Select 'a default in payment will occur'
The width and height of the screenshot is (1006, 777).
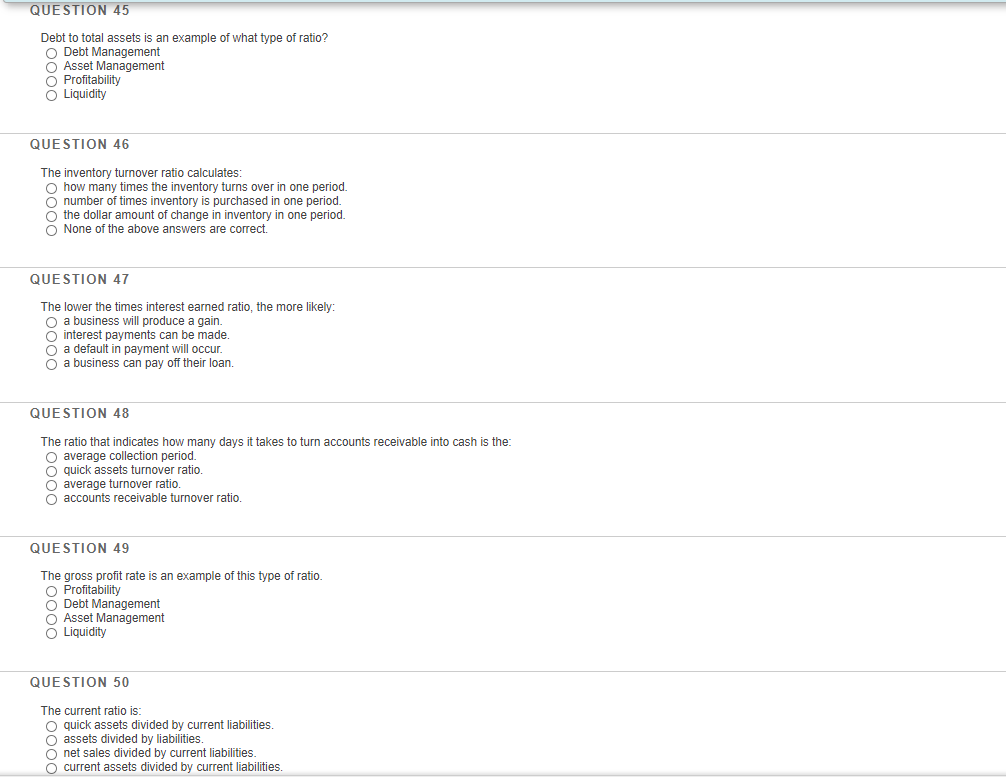(51, 351)
